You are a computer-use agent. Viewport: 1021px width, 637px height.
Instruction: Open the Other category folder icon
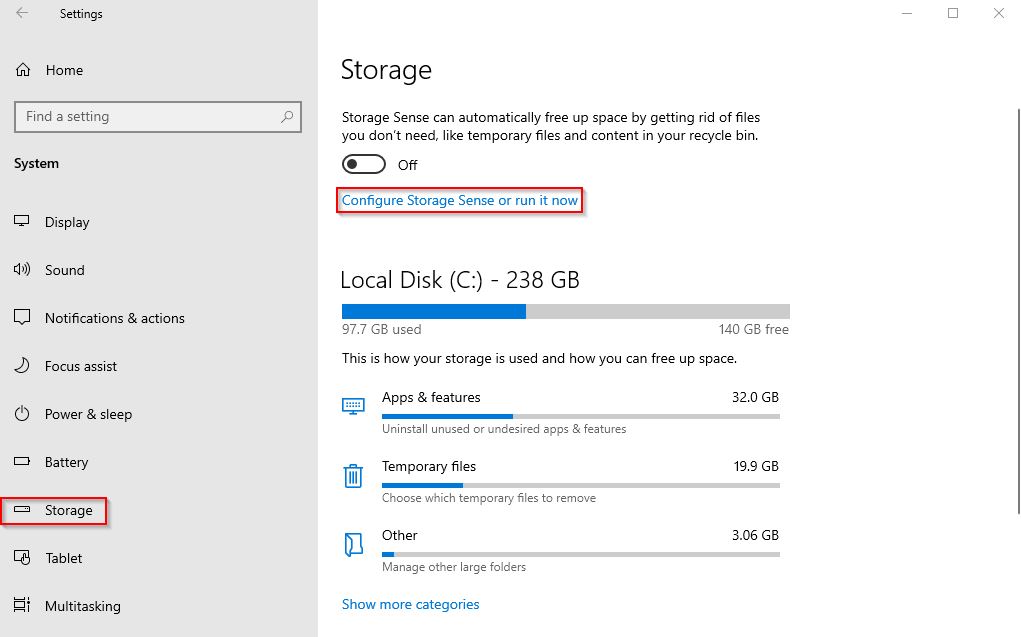pyautogui.click(x=353, y=545)
